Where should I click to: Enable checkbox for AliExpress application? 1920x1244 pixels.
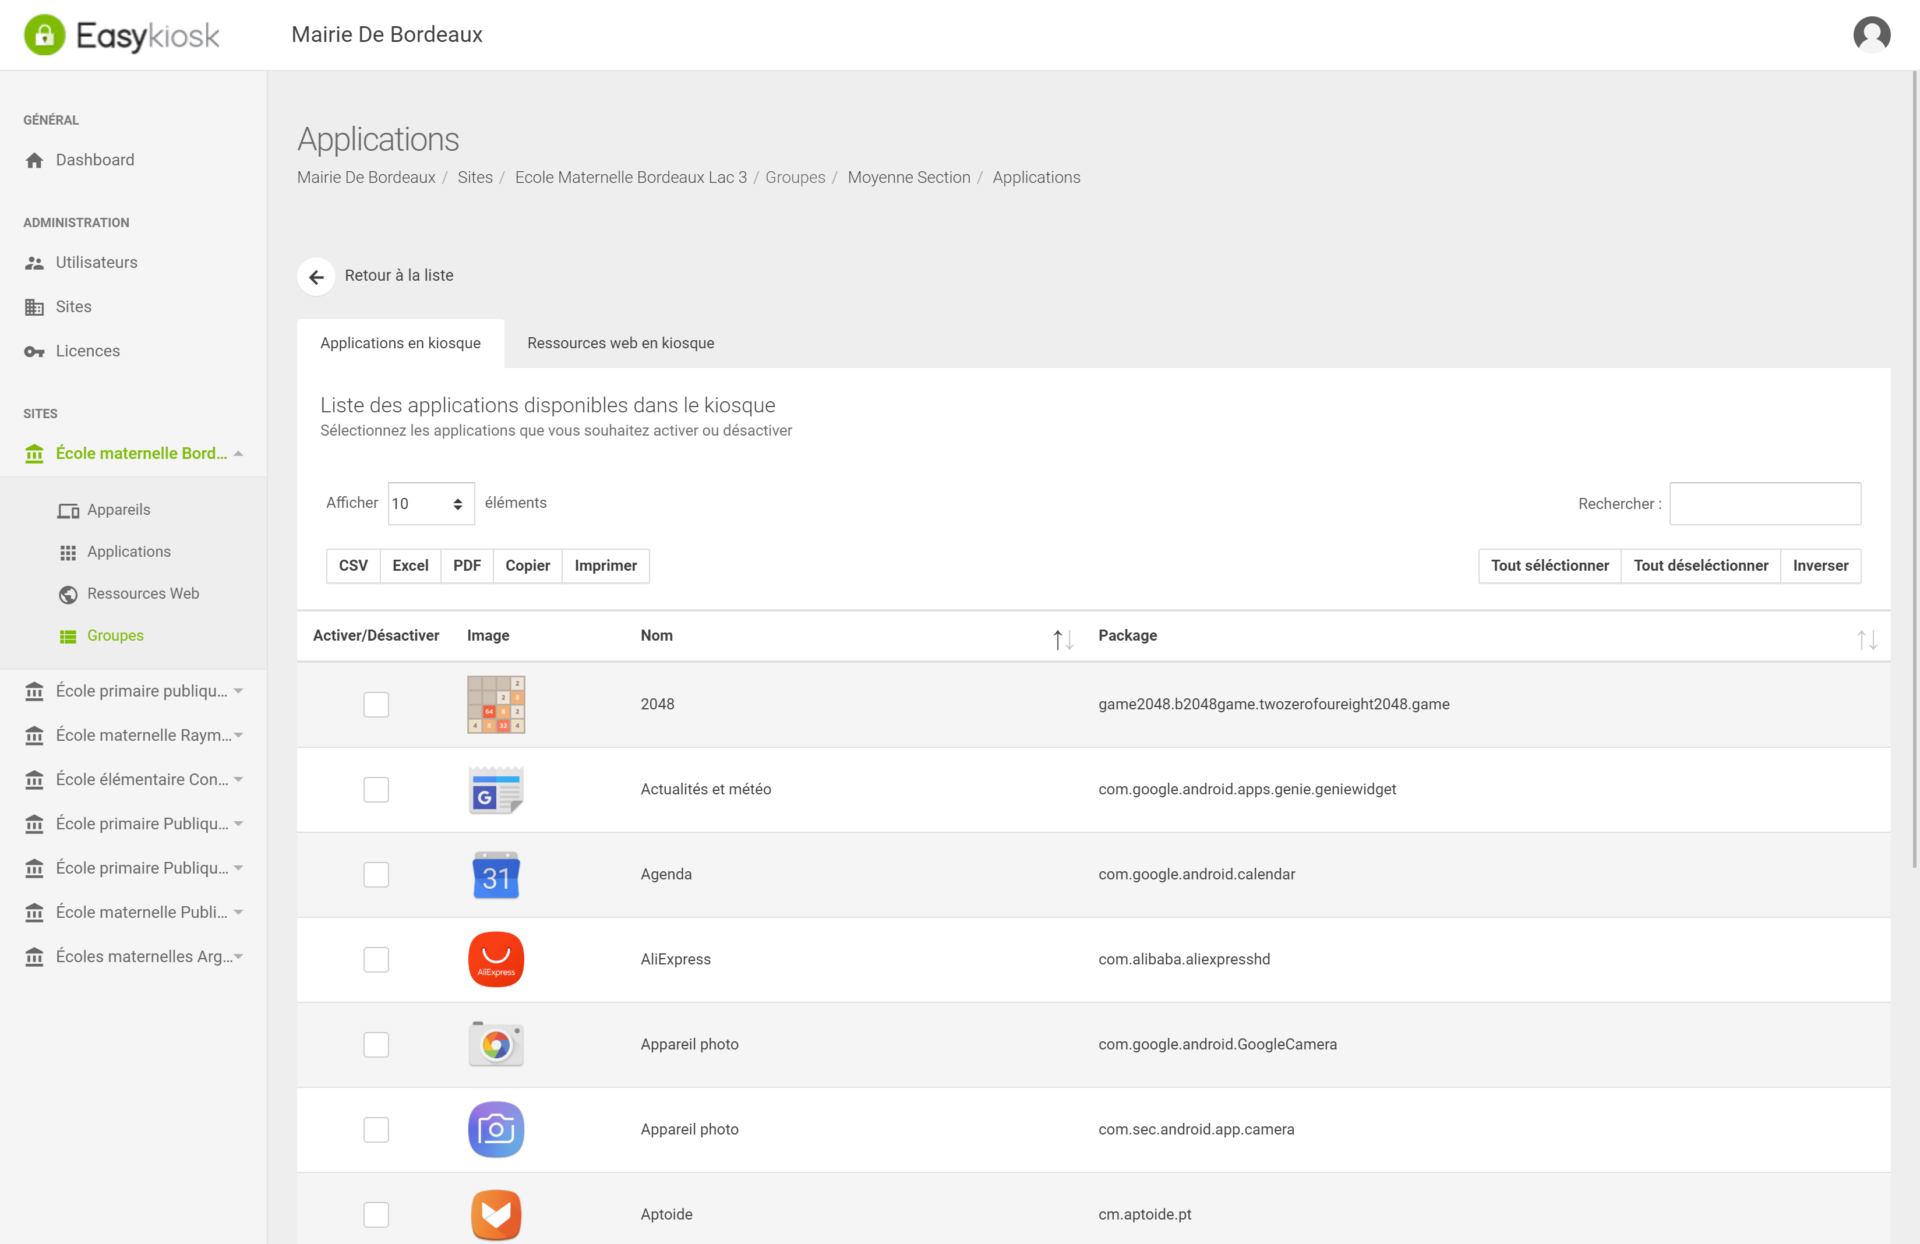[376, 959]
